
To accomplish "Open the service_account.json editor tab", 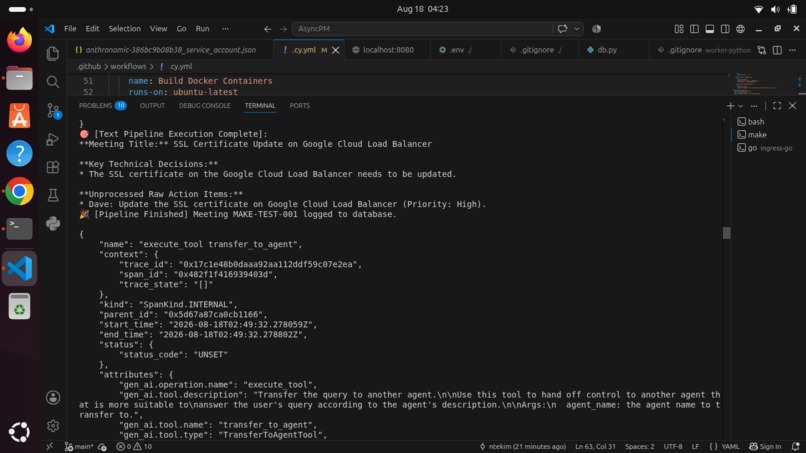I will (x=170, y=50).
